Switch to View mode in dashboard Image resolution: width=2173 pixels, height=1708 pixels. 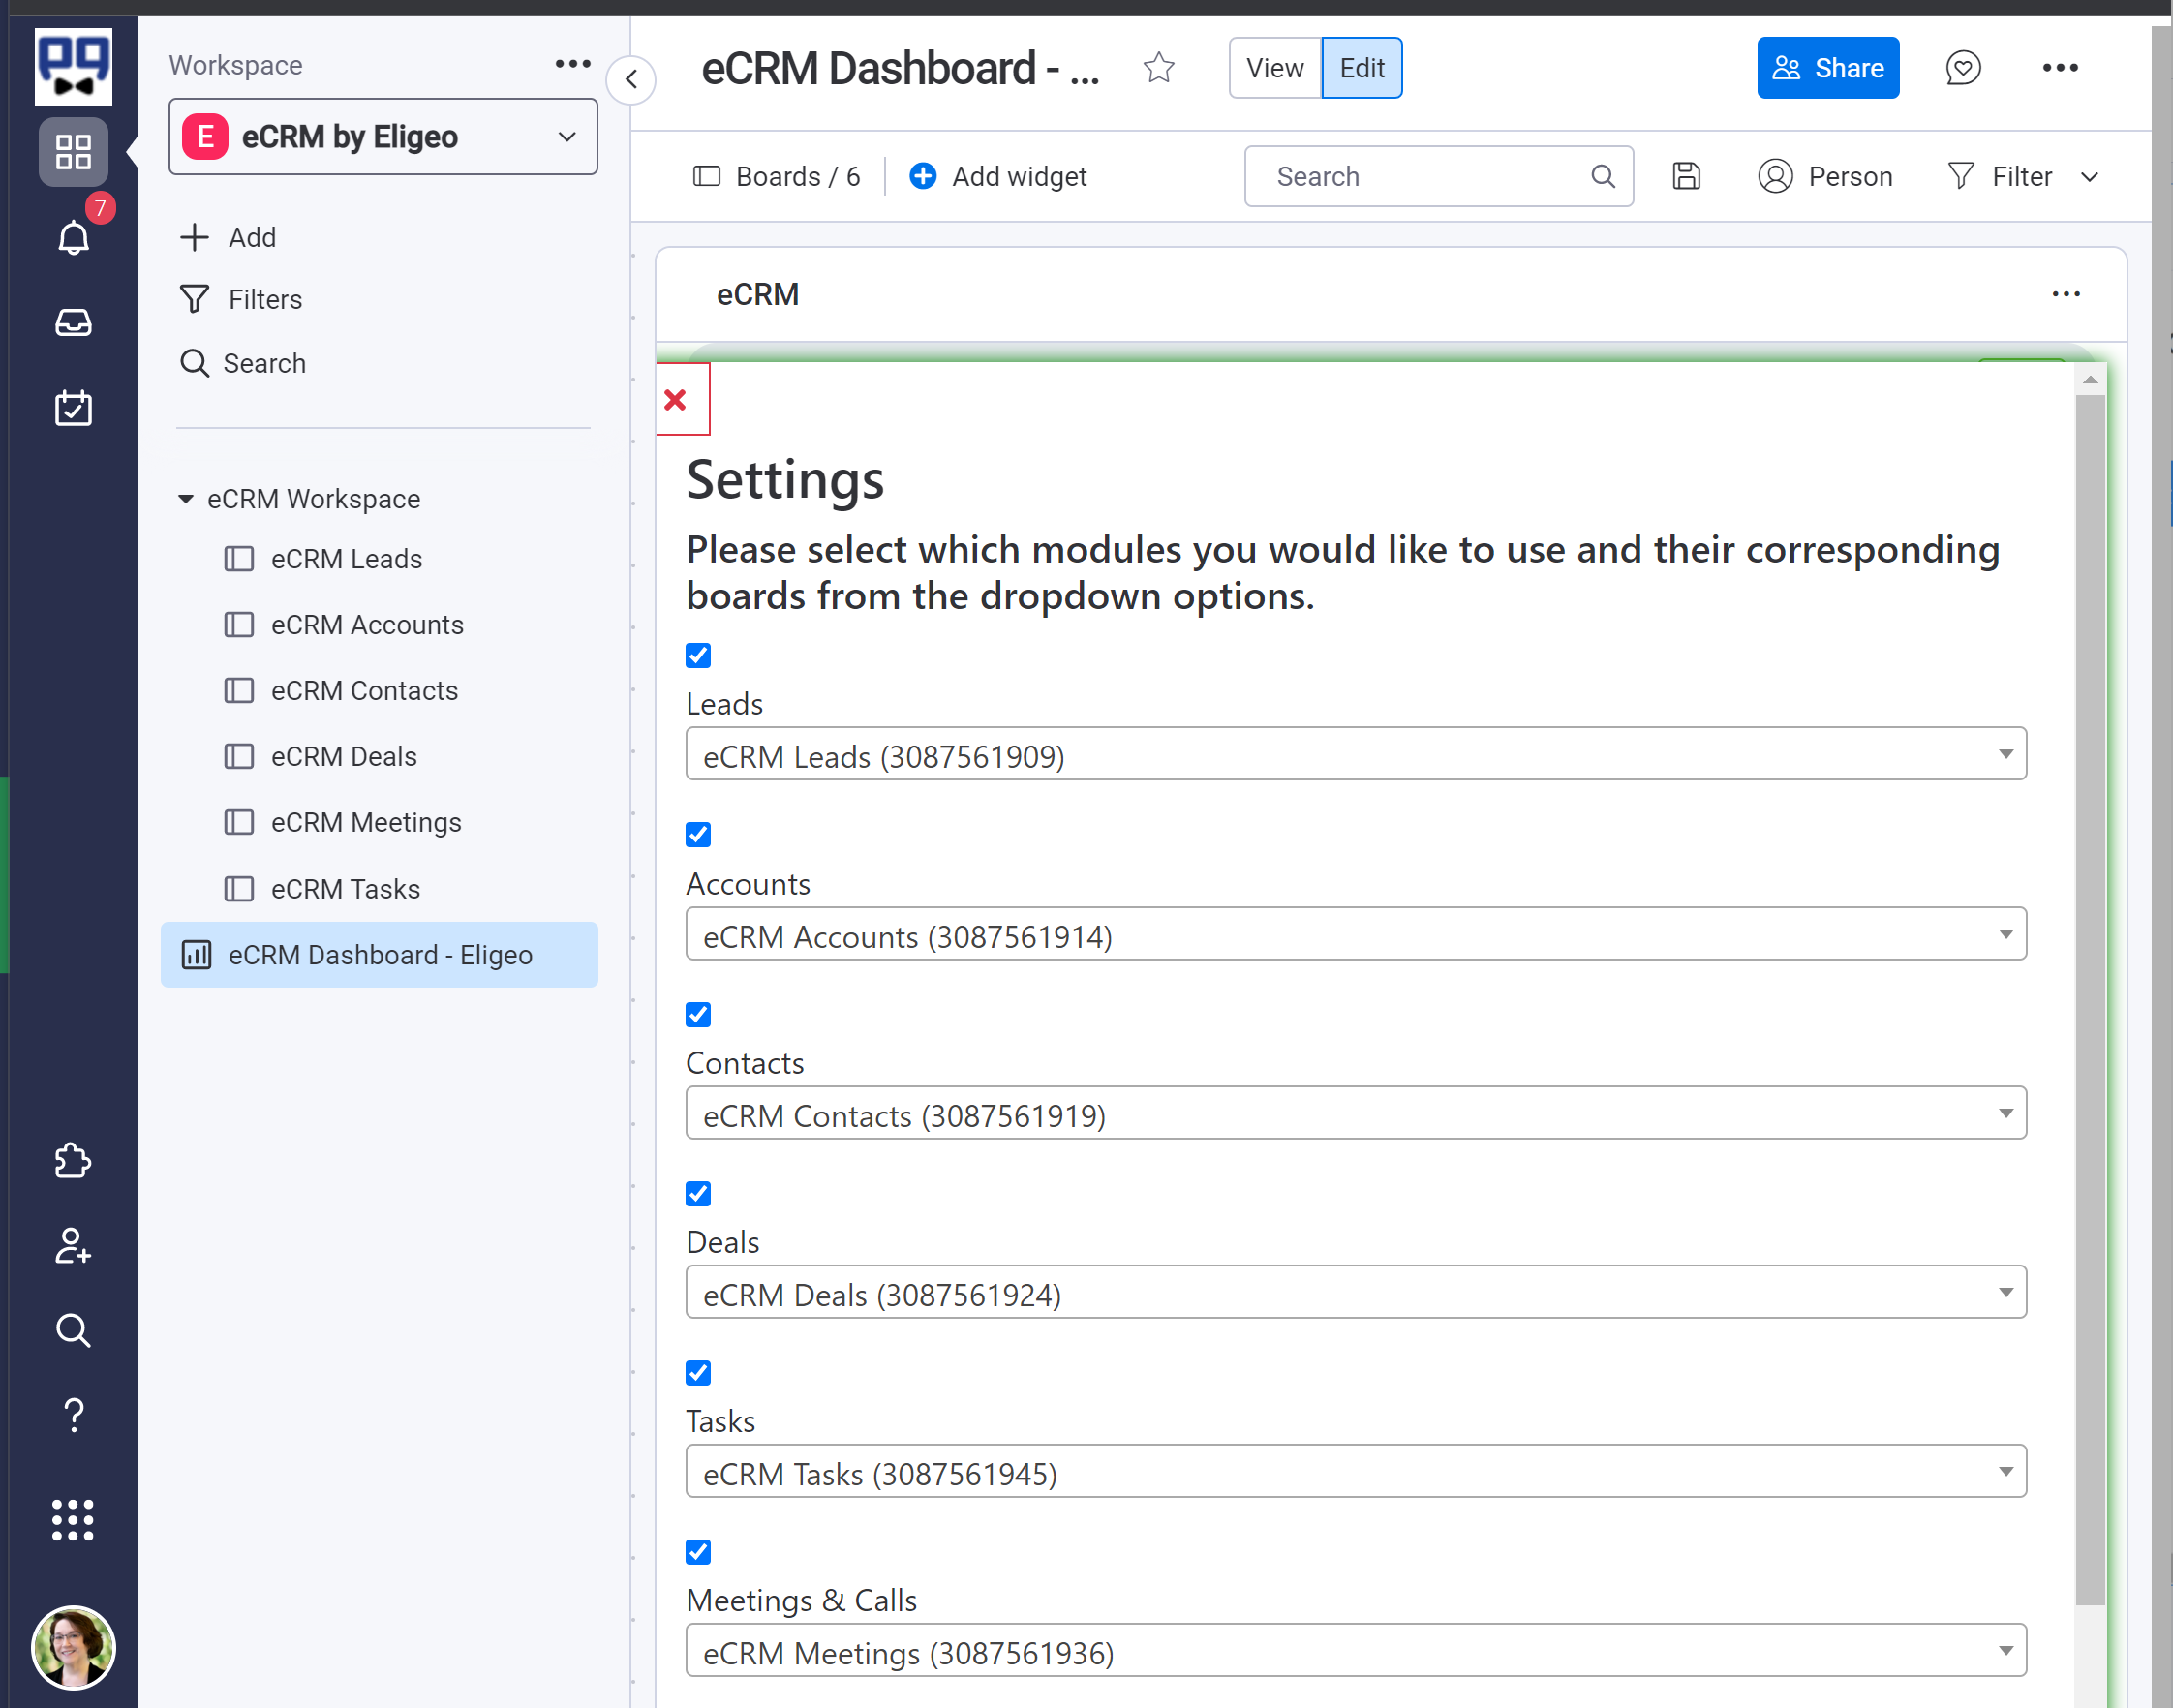1271,69
